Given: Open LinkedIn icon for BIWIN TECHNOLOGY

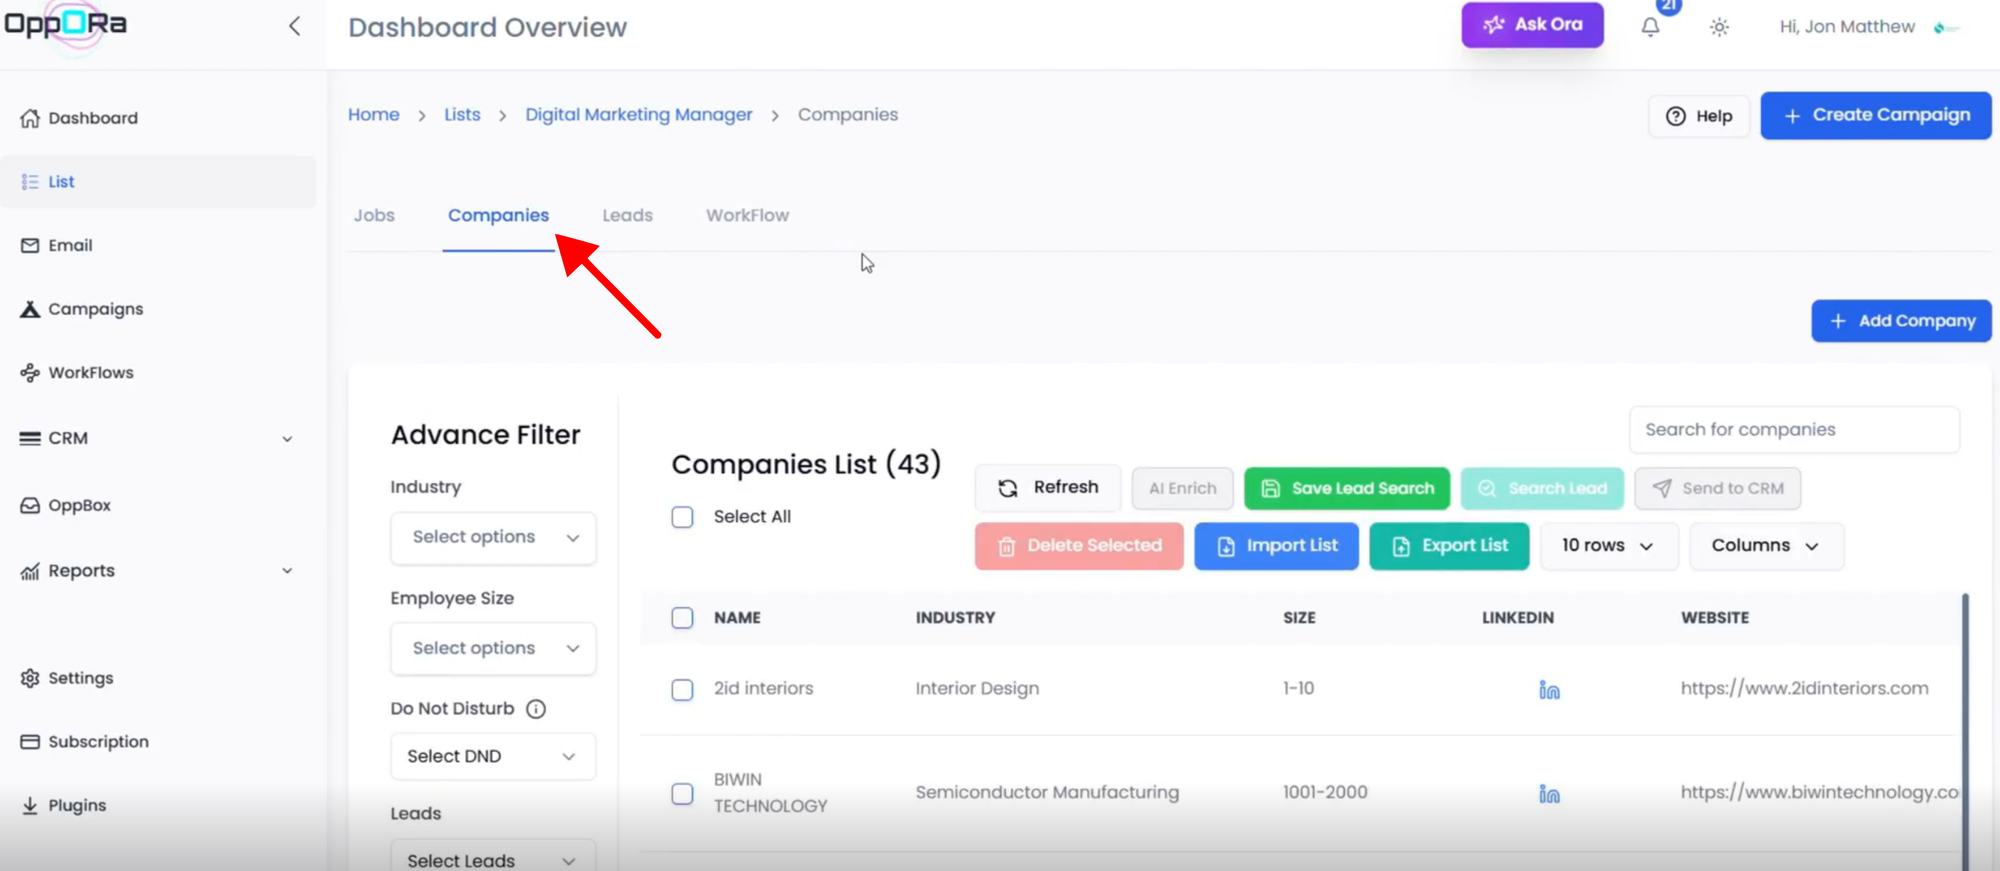Looking at the screenshot, I should pos(1549,794).
